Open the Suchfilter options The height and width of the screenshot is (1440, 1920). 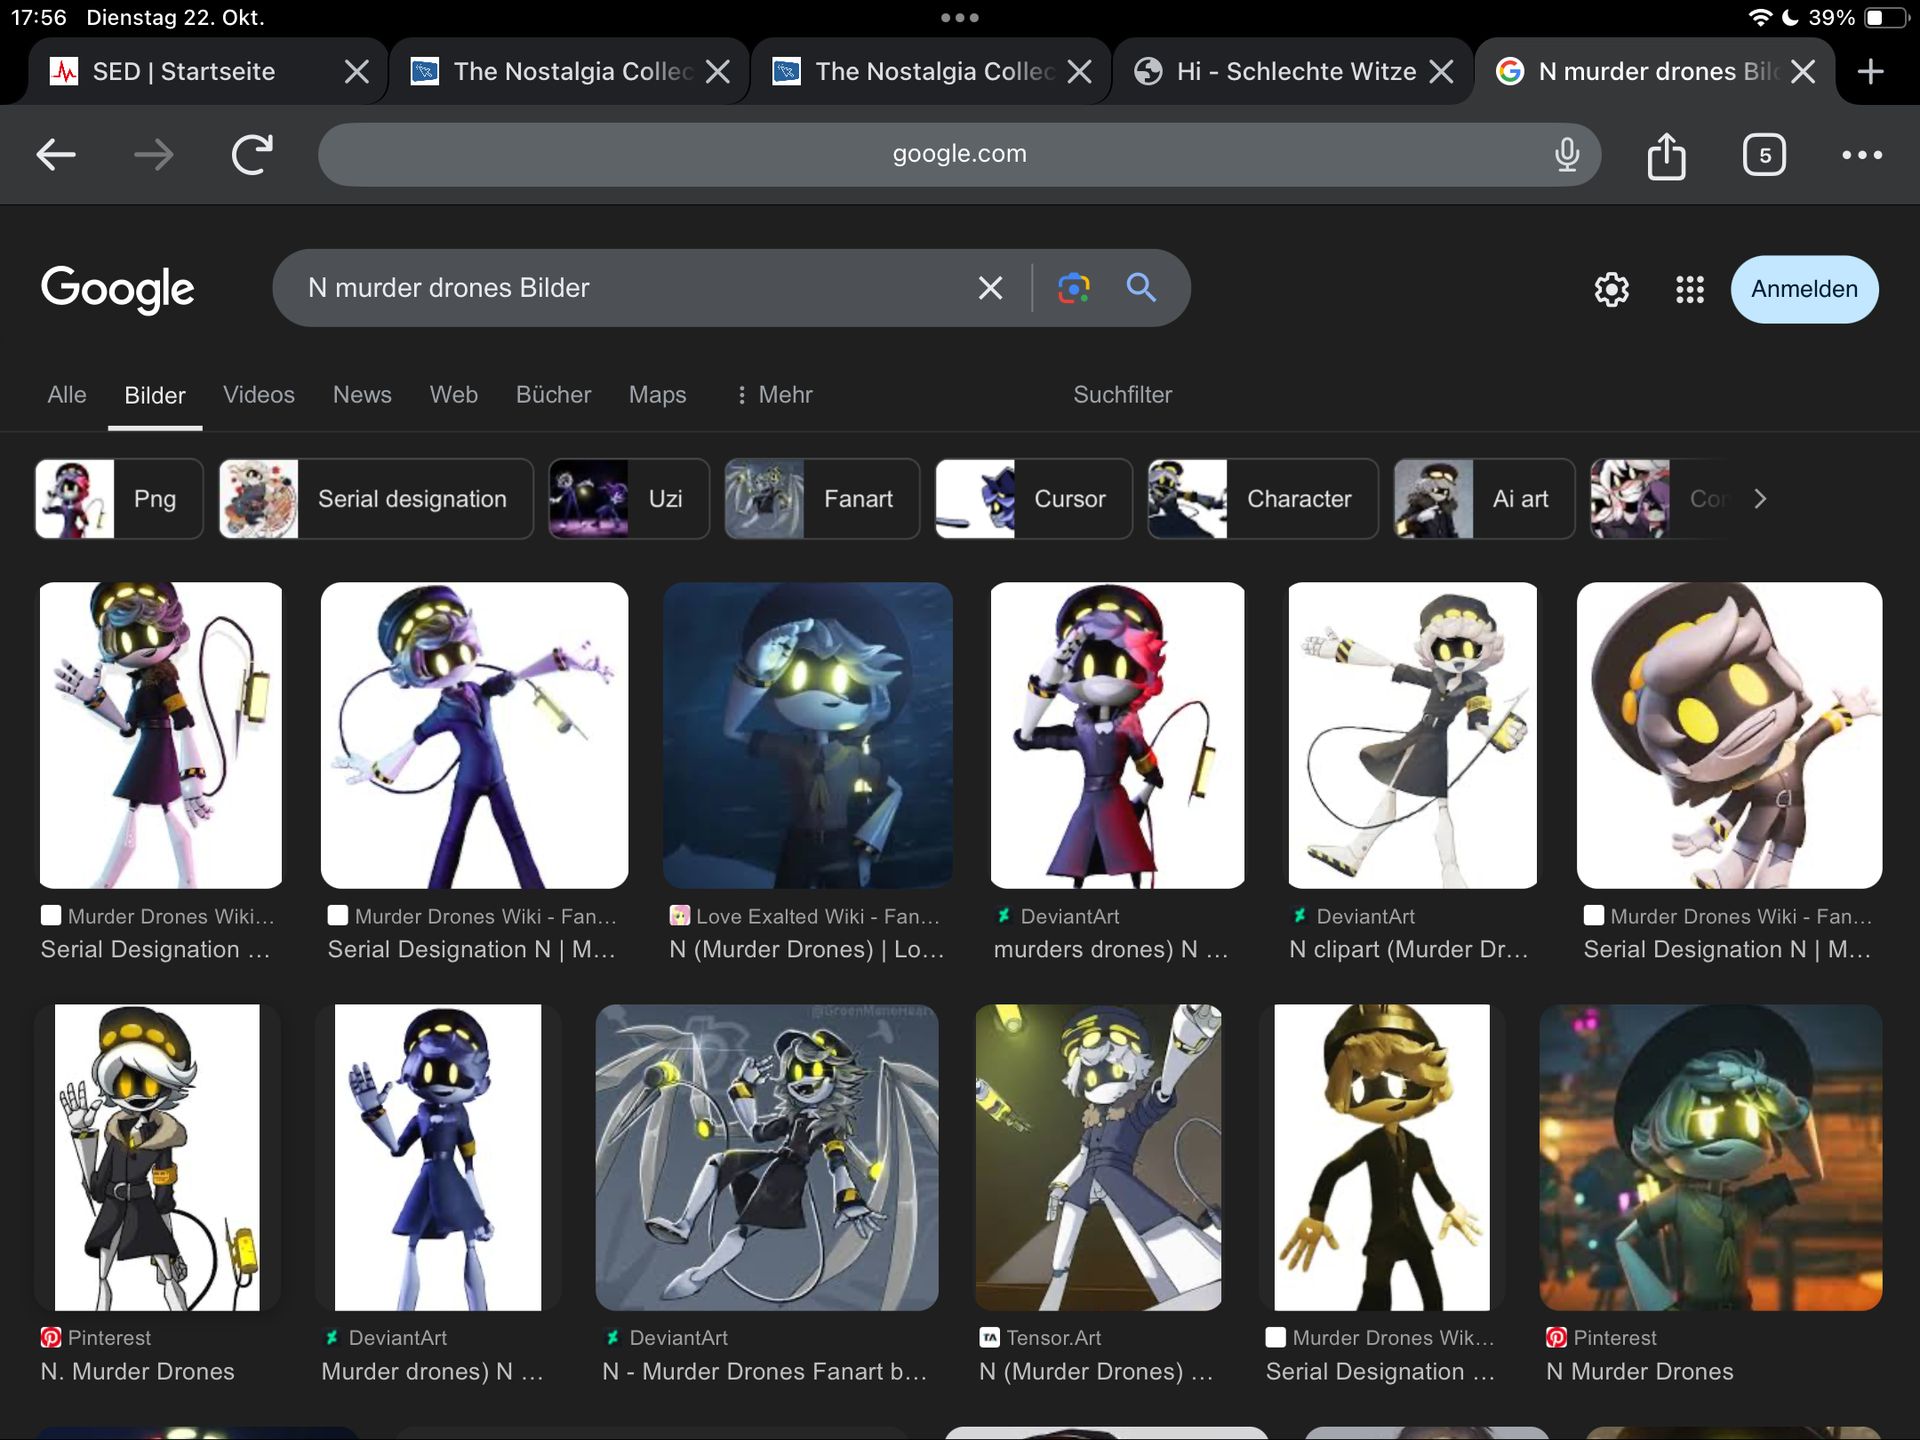click(x=1122, y=395)
